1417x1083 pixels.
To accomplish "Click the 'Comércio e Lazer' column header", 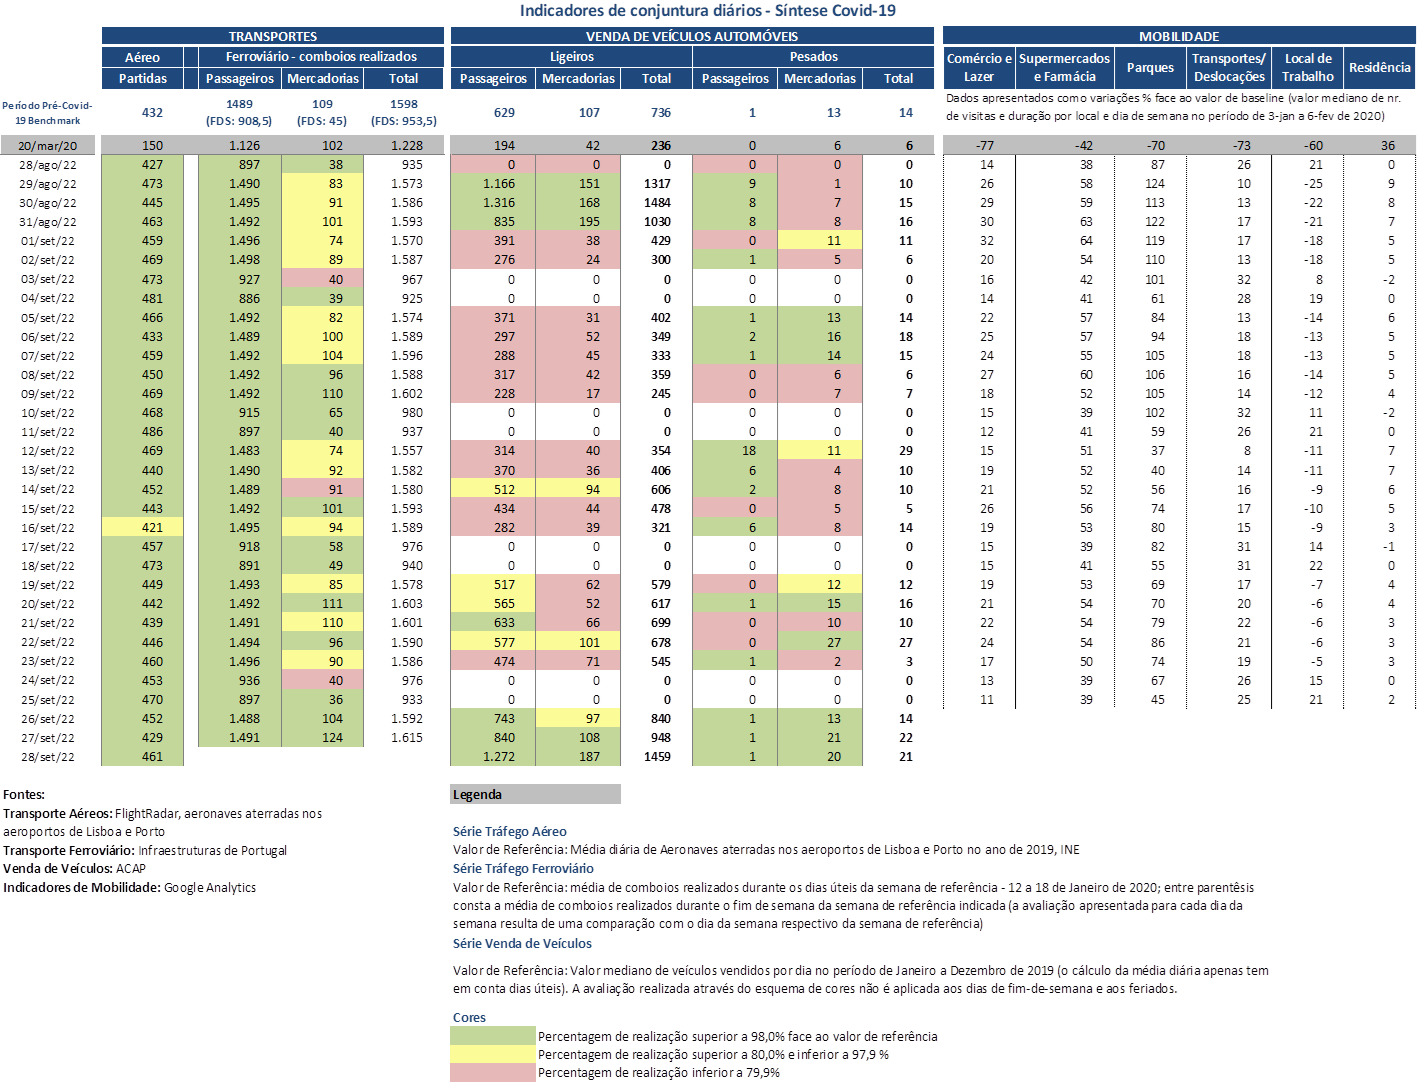I will 979,67.
